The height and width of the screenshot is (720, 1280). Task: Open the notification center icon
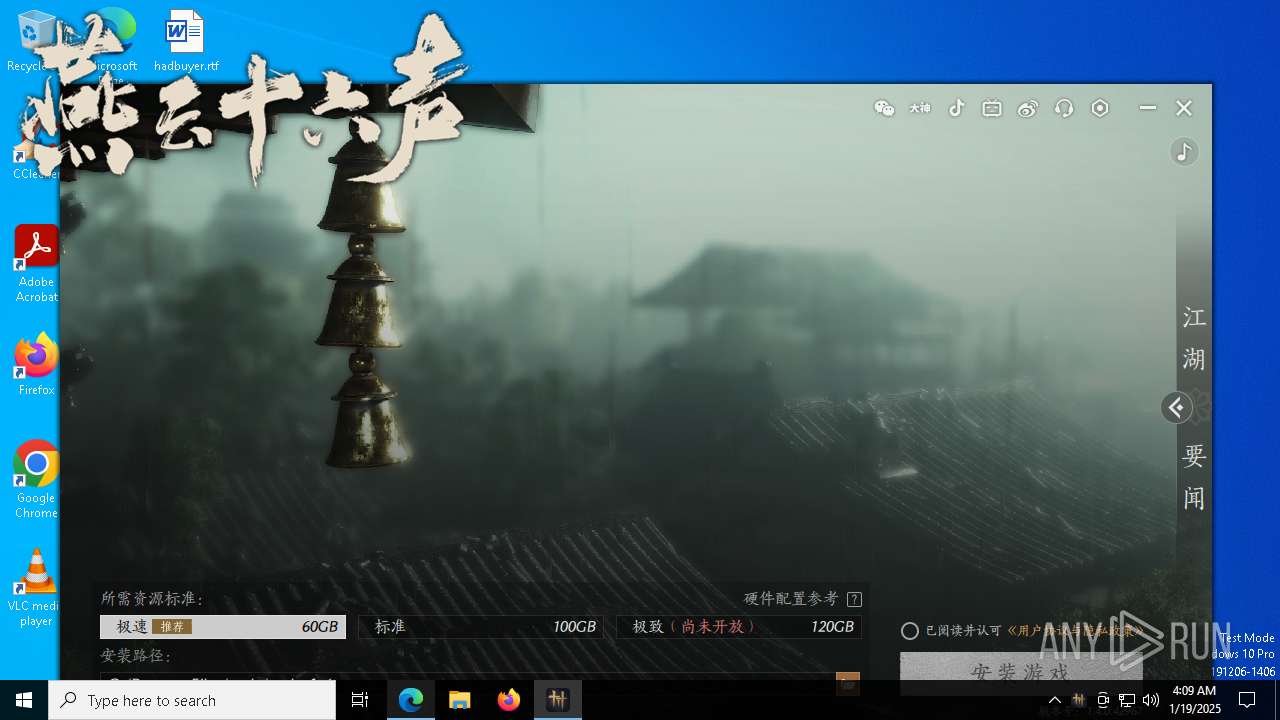1247,700
